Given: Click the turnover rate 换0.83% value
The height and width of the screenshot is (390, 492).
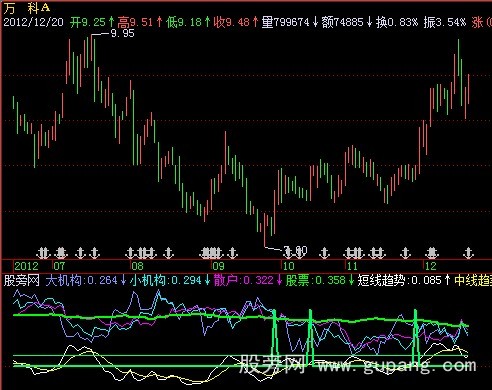Looking at the screenshot, I should (x=397, y=22).
